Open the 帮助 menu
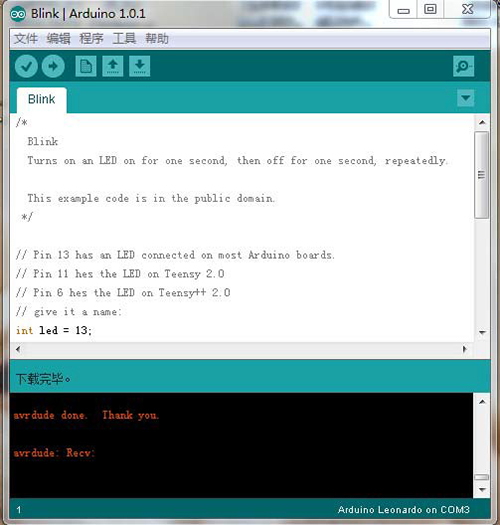 (x=157, y=39)
